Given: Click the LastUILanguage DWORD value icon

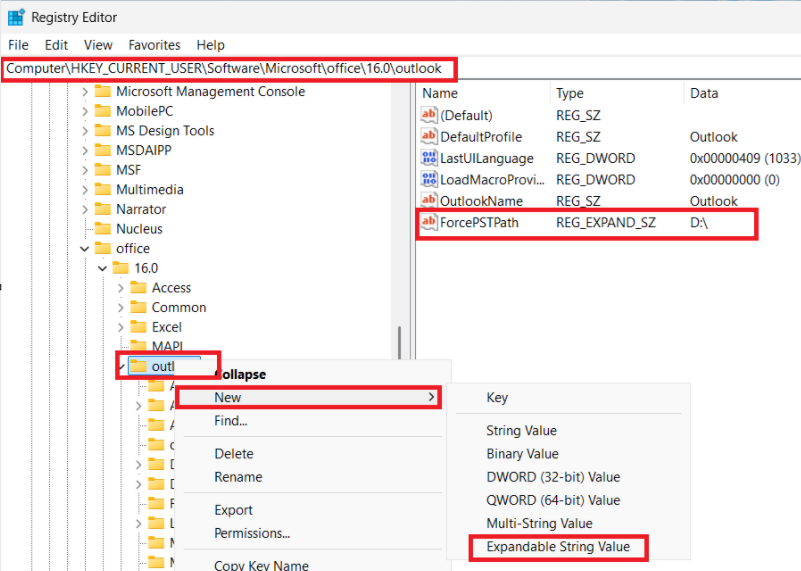Looking at the screenshot, I should click(x=429, y=158).
